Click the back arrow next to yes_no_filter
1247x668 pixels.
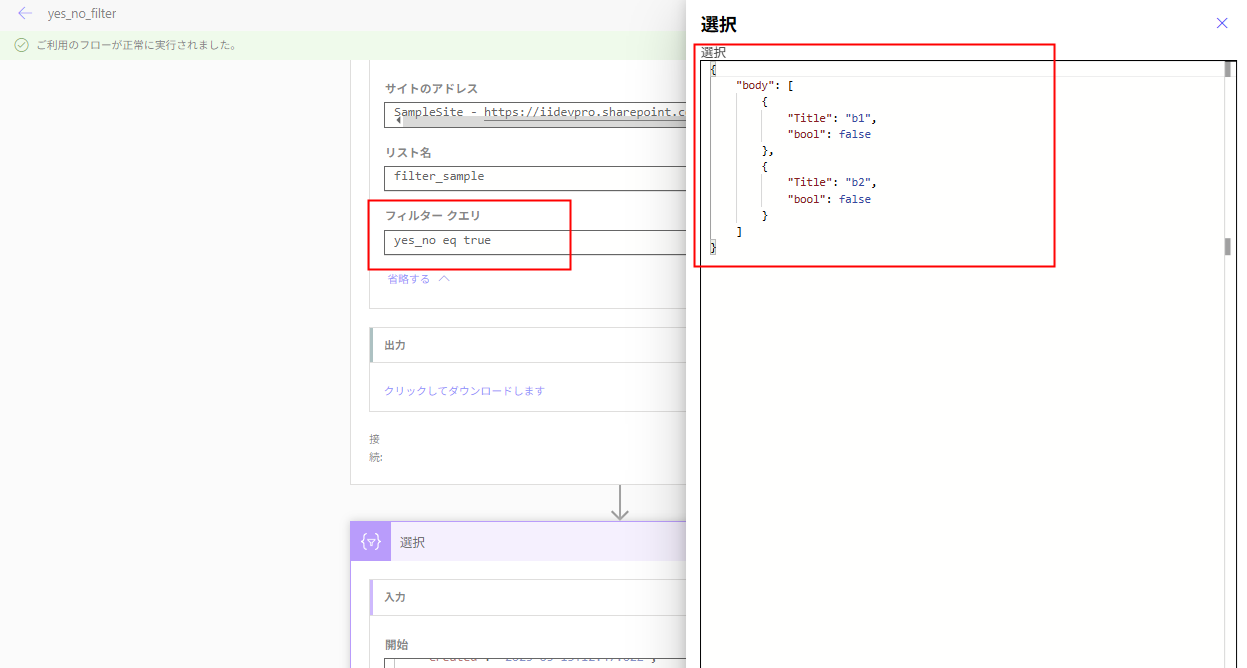click(x=24, y=13)
